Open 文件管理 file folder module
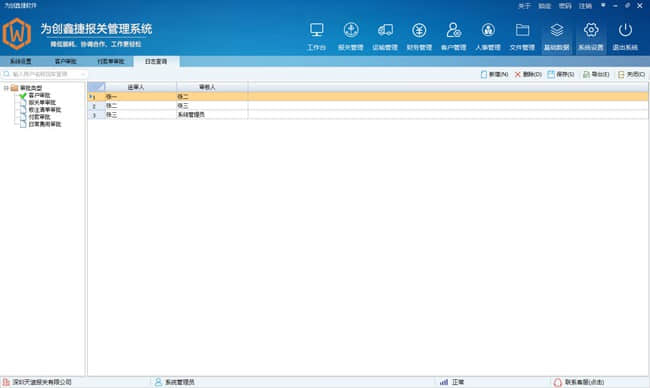Viewport: 650px width, 388px height. 522,36
